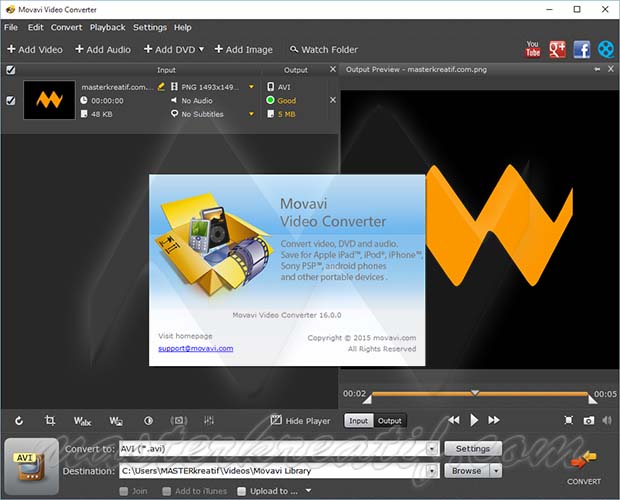The height and width of the screenshot is (500, 620).
Task: Open the Convert menu
Action: coord(66,27)
